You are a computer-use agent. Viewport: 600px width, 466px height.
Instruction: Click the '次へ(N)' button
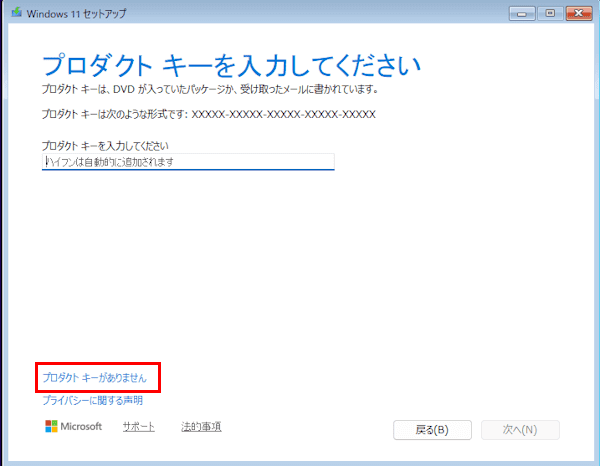tap(520, 430)
